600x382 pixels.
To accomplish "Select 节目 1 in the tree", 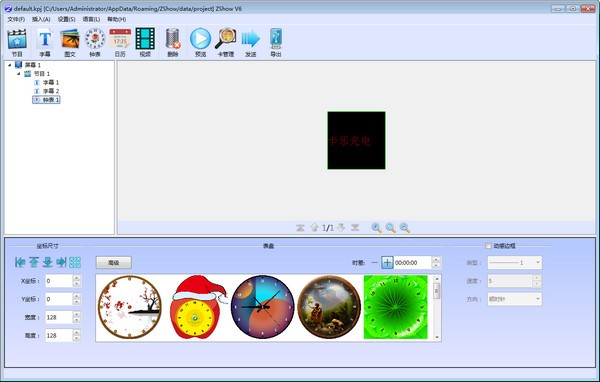I will pos(42,73).
